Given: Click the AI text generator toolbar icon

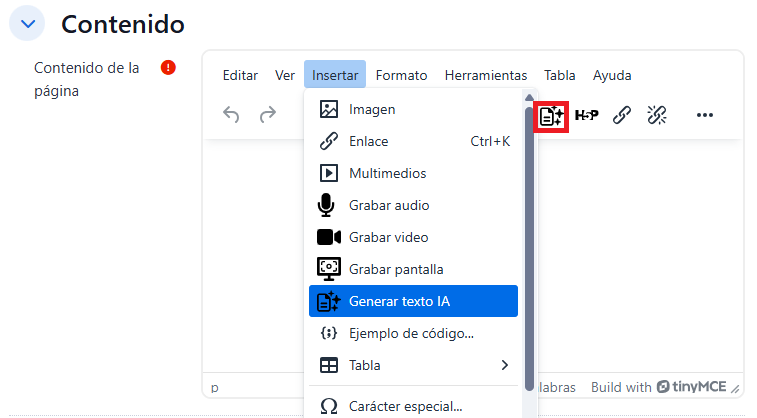Looking at the screenshot, I should point(551,115).
